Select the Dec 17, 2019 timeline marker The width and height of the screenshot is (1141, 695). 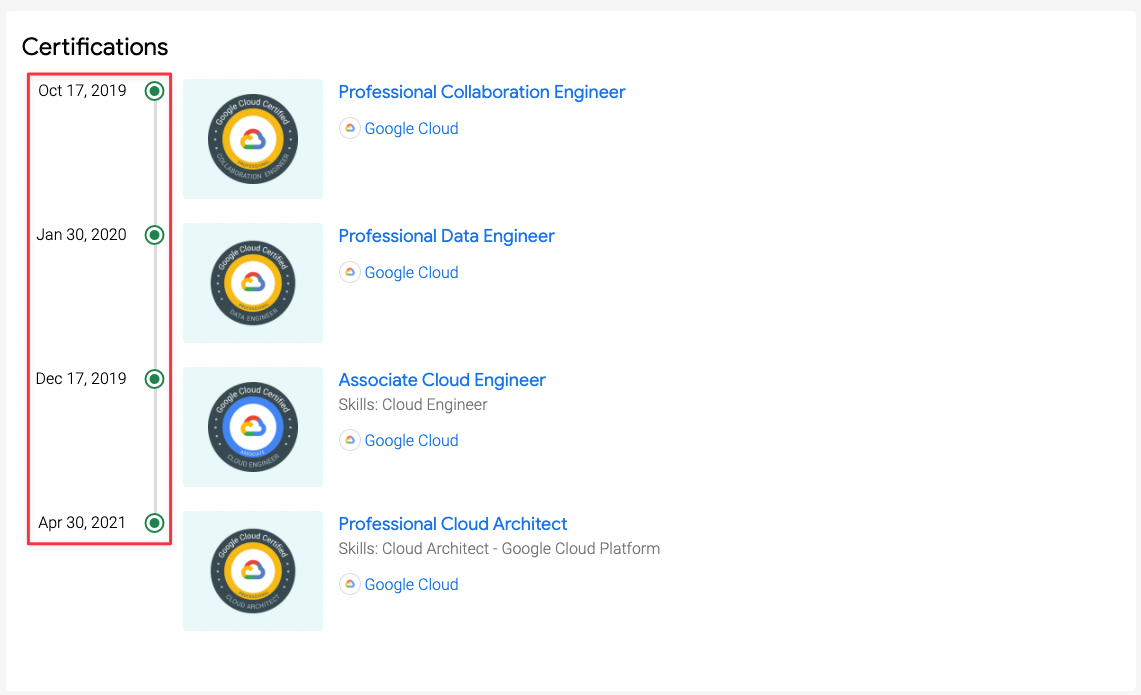[154, 379]
